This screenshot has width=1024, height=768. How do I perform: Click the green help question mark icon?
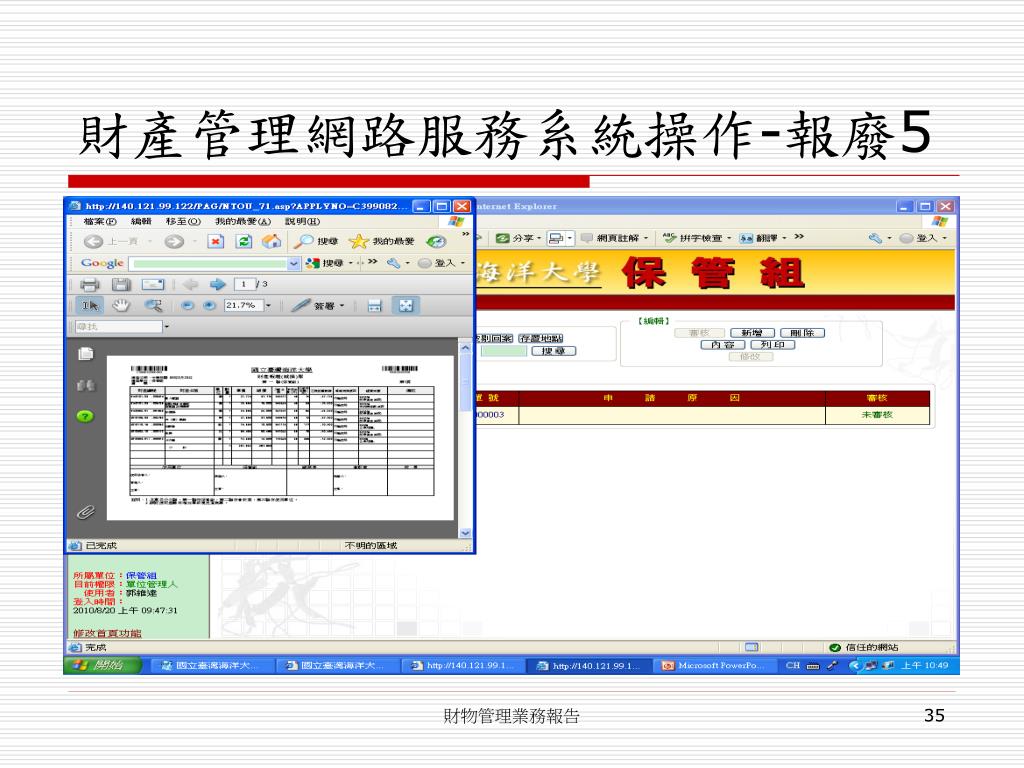[86, 416]
